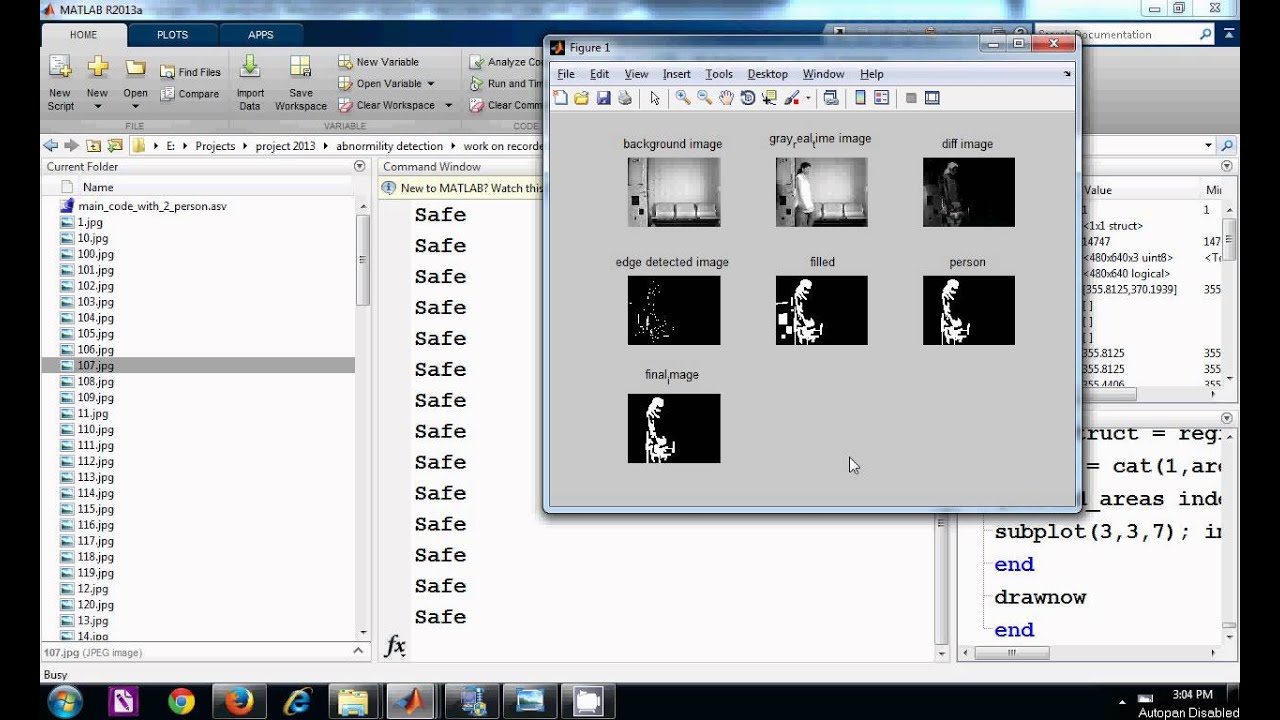The image size is (1280, 720).
Task: Open the Help menu in Figure 1
Action: pyautogui.click(x=872, y=74)
